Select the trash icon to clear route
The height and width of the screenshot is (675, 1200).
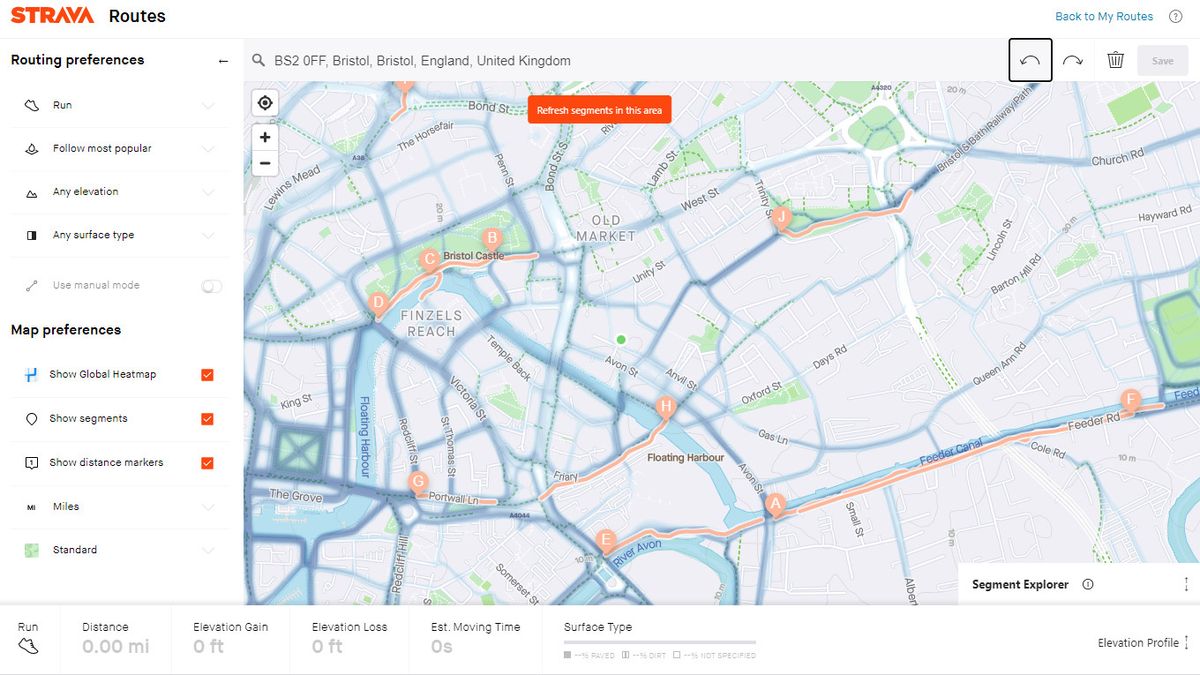1117,60
